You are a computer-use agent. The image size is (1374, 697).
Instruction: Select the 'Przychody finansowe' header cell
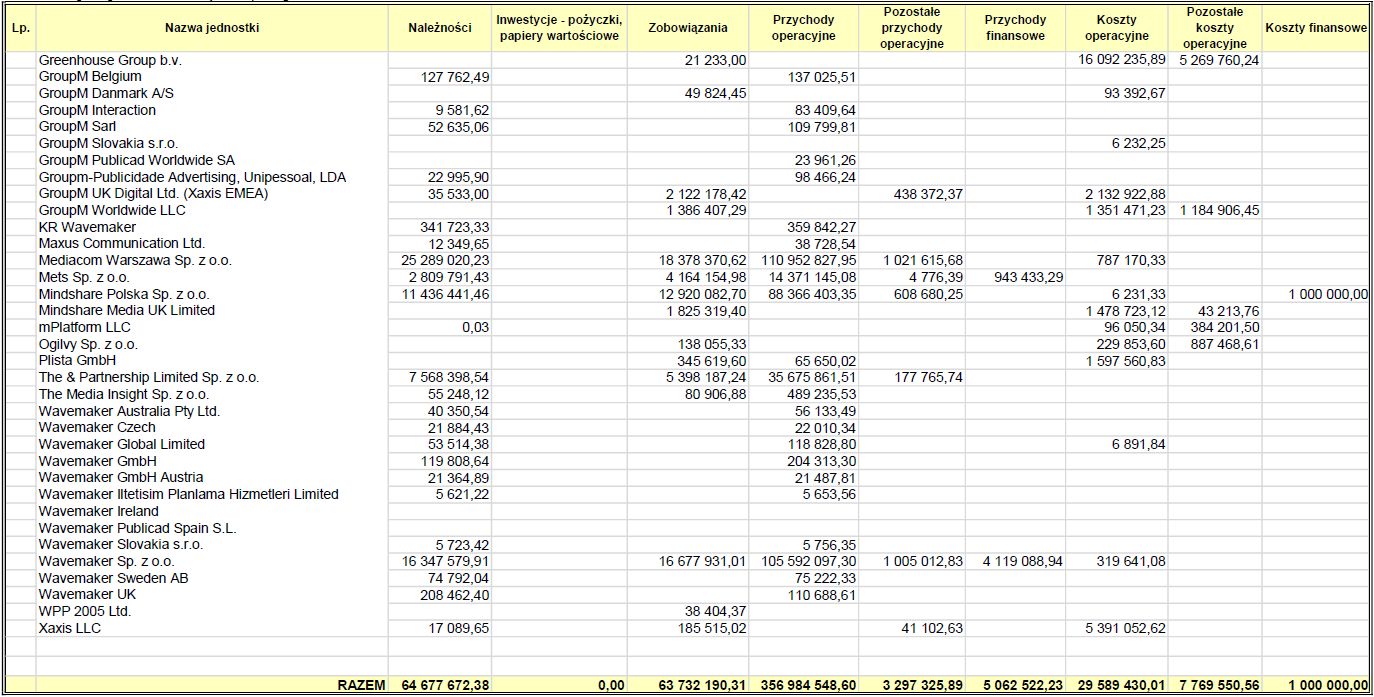click(x=1015, y=28)
